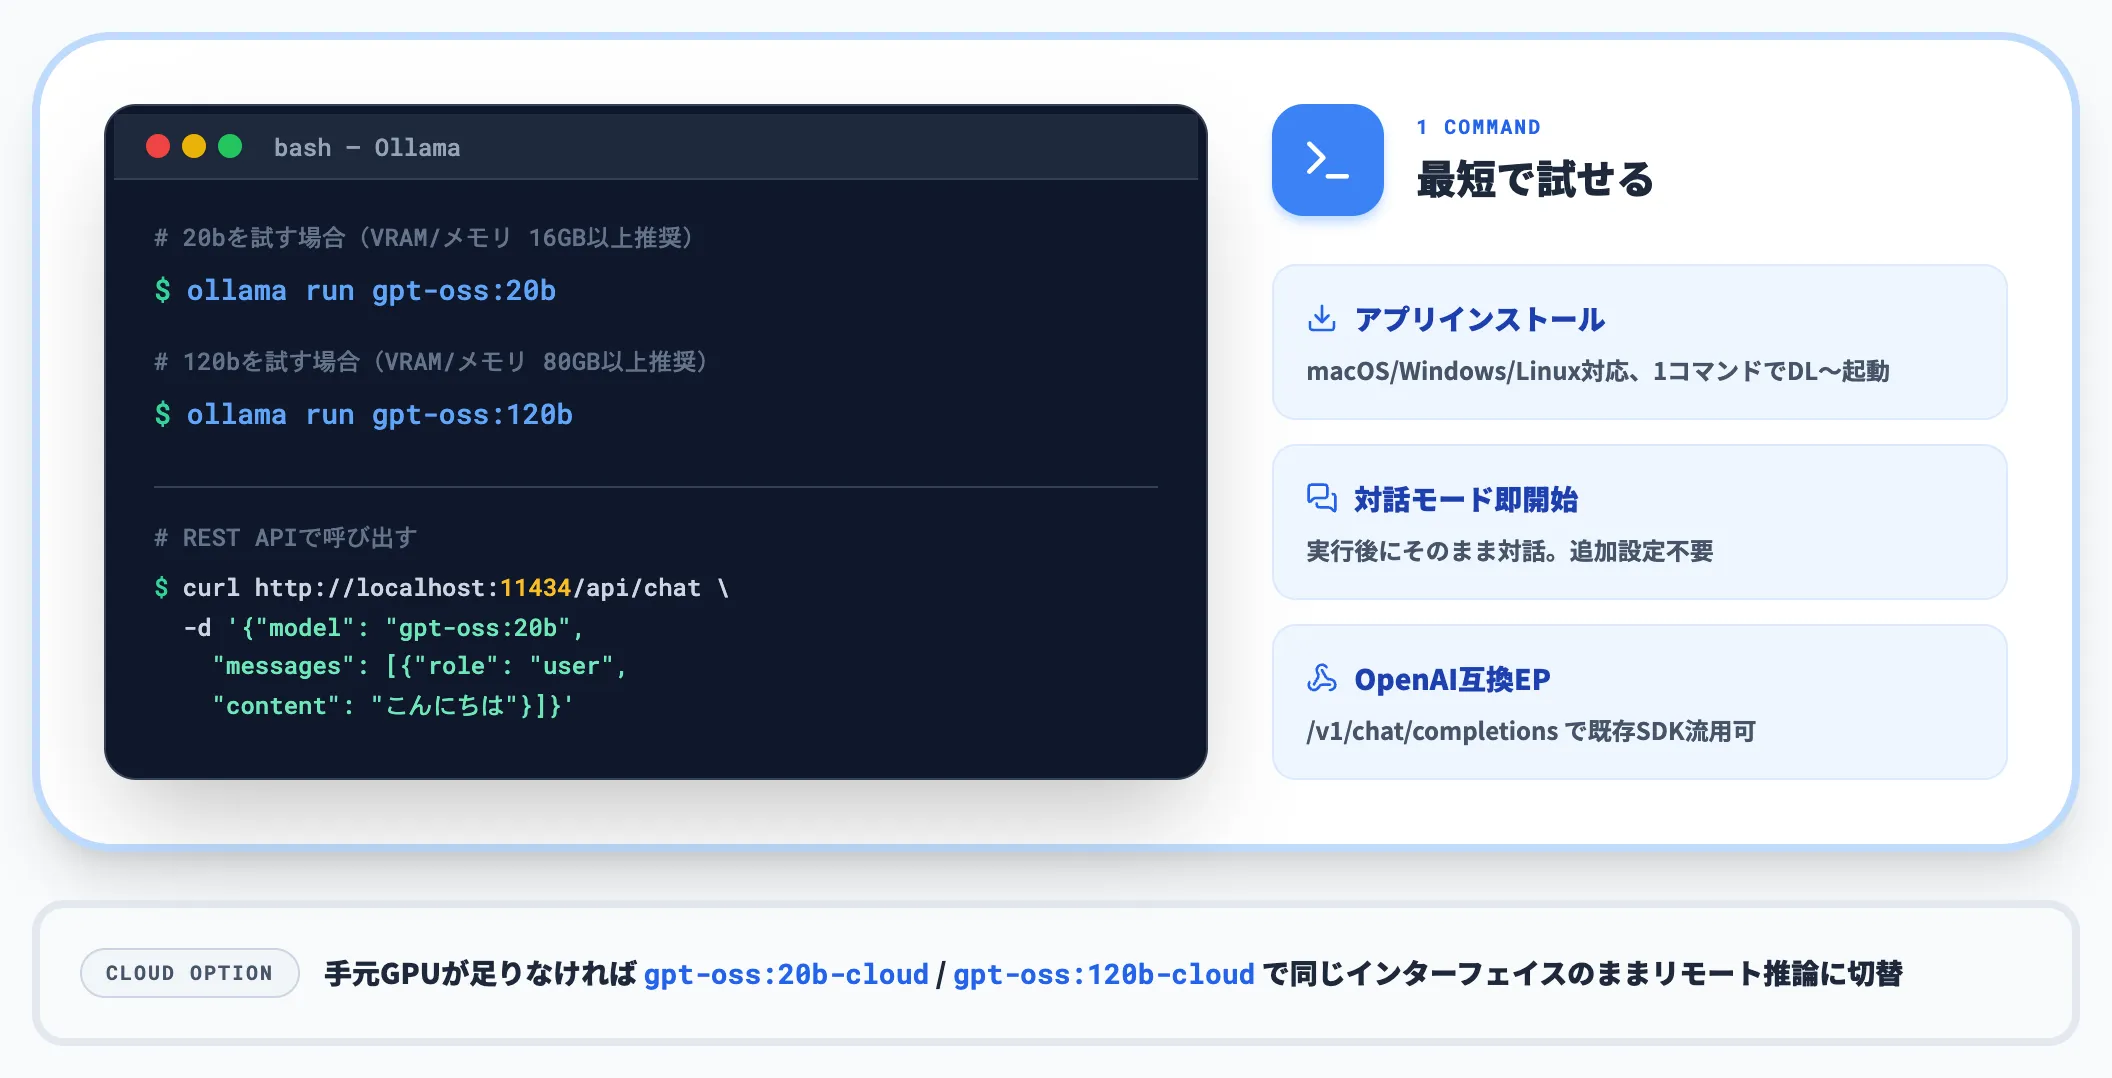This screenshot has width=2112, height=1078.
Task: Click the 手元GPUが足りなければ text
Action: tap(480, 974)
